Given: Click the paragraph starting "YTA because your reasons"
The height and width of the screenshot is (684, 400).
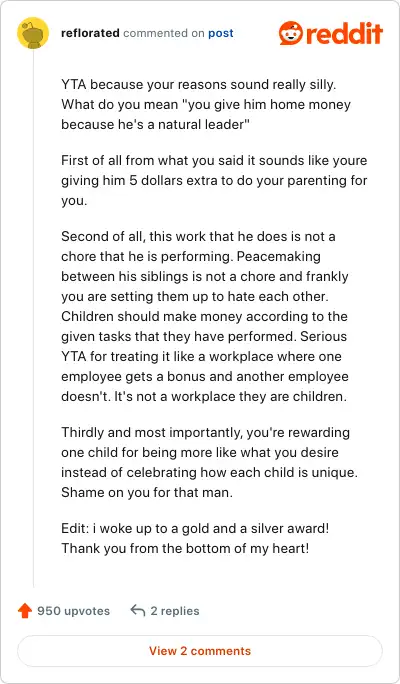Looking at the screenshot, I should (x=206, y=105).
